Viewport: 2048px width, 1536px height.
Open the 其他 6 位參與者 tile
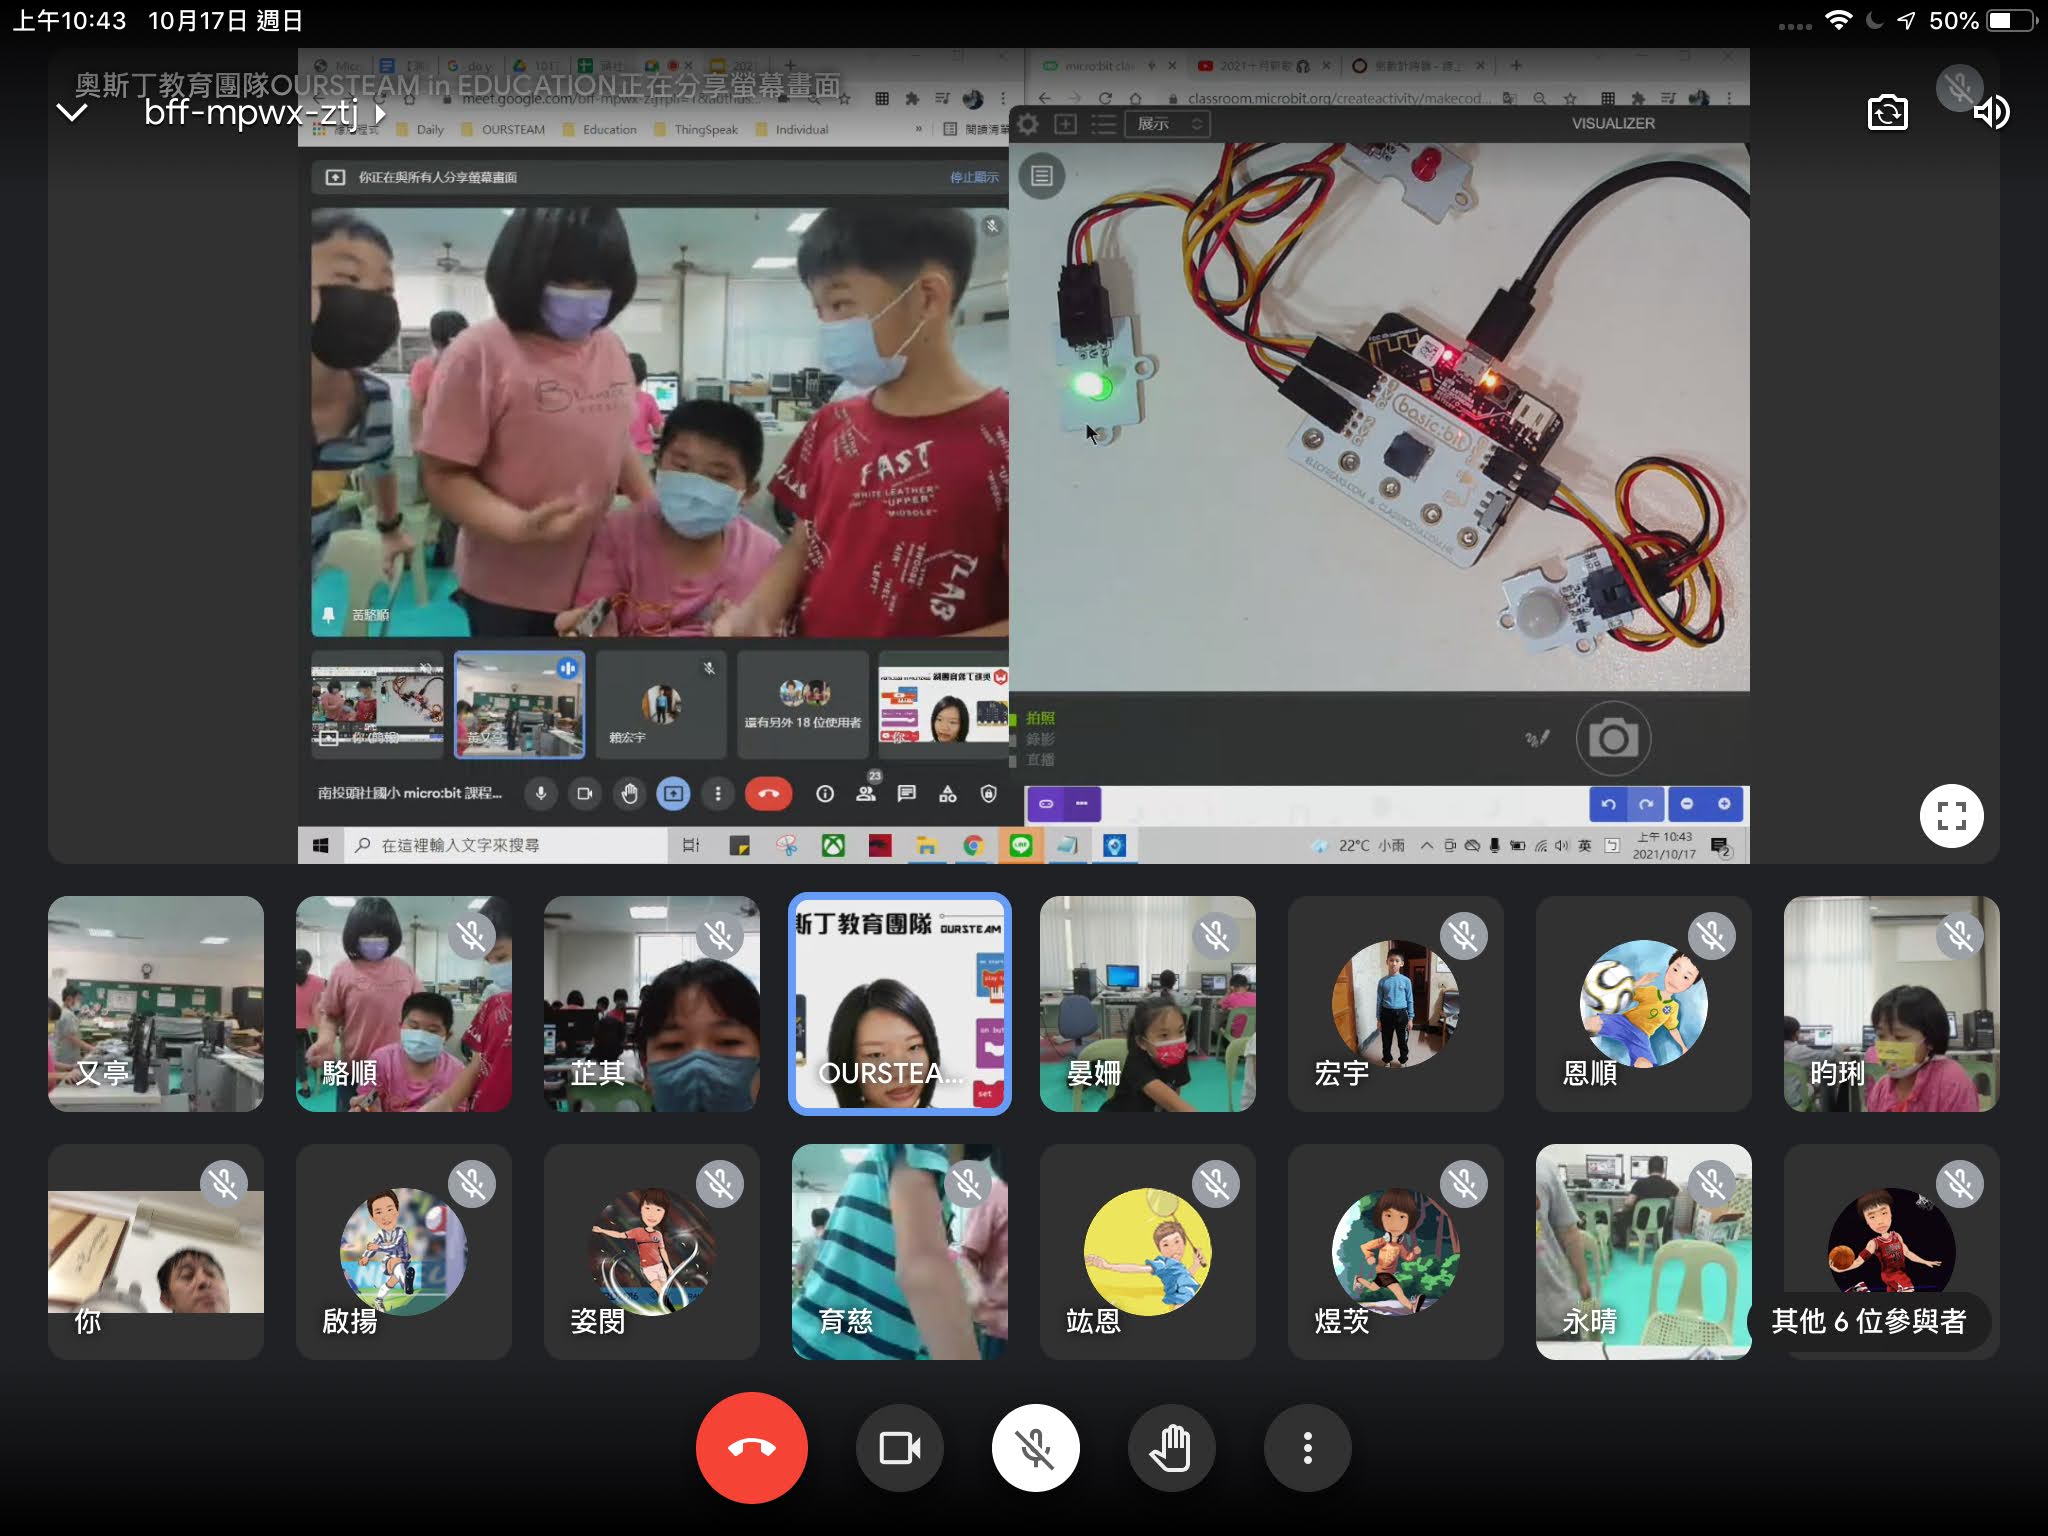click(1891, 1251)
